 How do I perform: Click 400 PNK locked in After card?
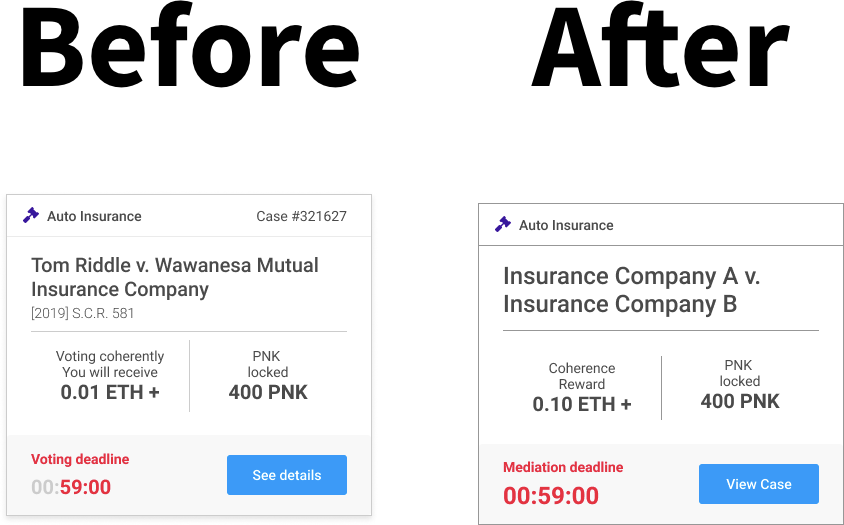coord(740,402)
